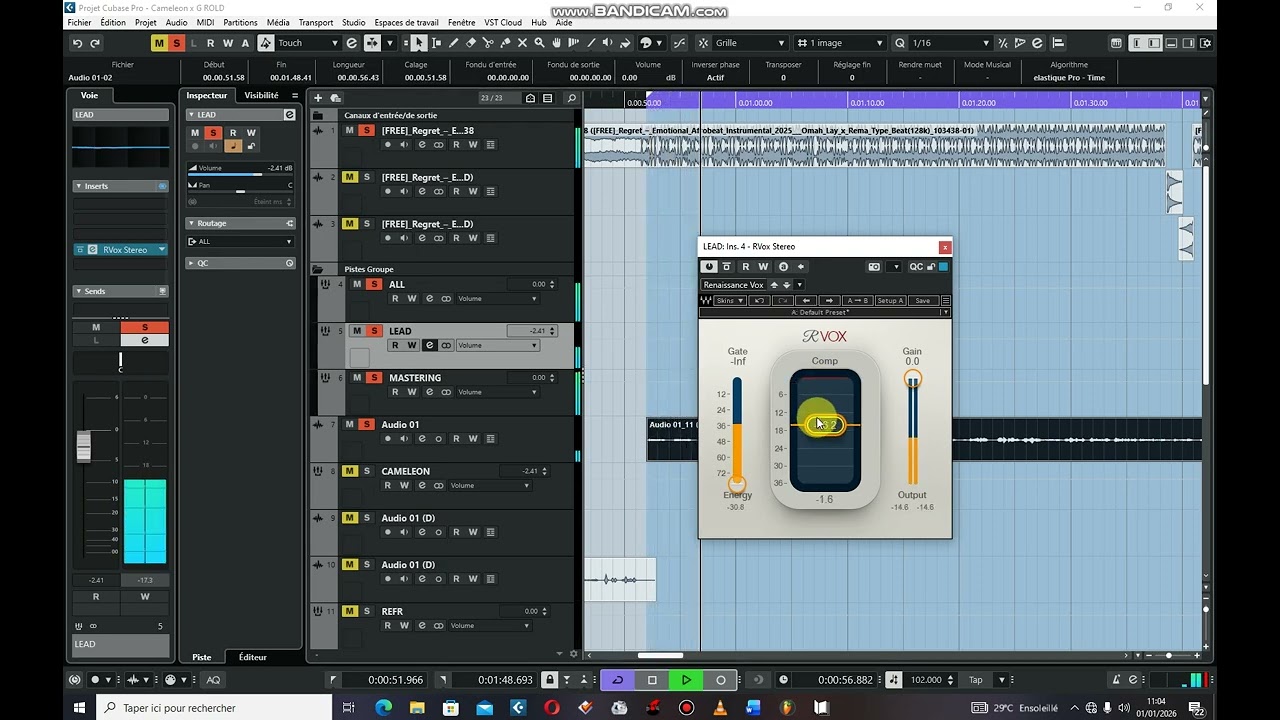Open the RVox Stereo insert slot dropdown
This screenshot has height=720, width=1280.
(161, 250)
